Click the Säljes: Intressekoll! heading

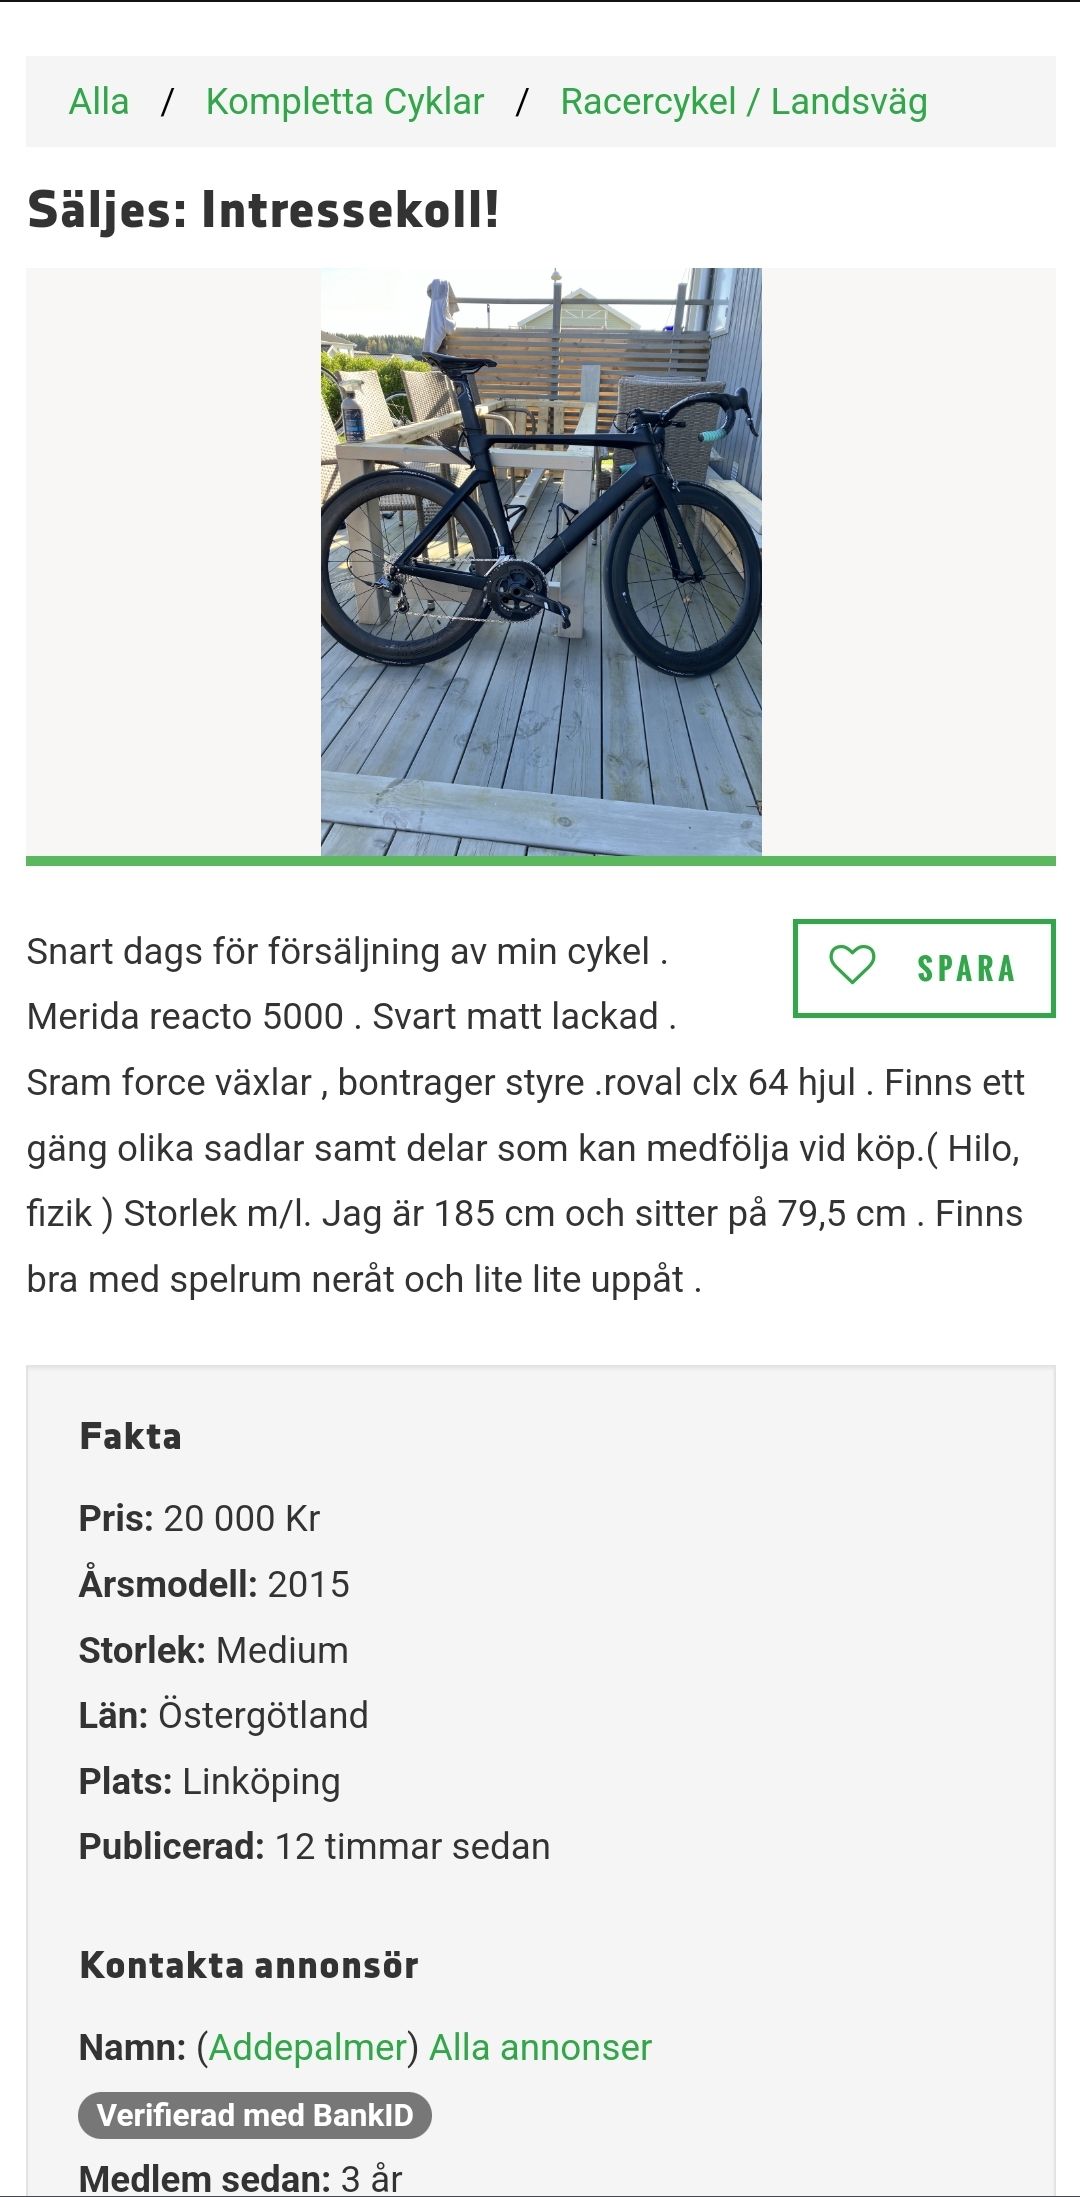pos(263,210)
